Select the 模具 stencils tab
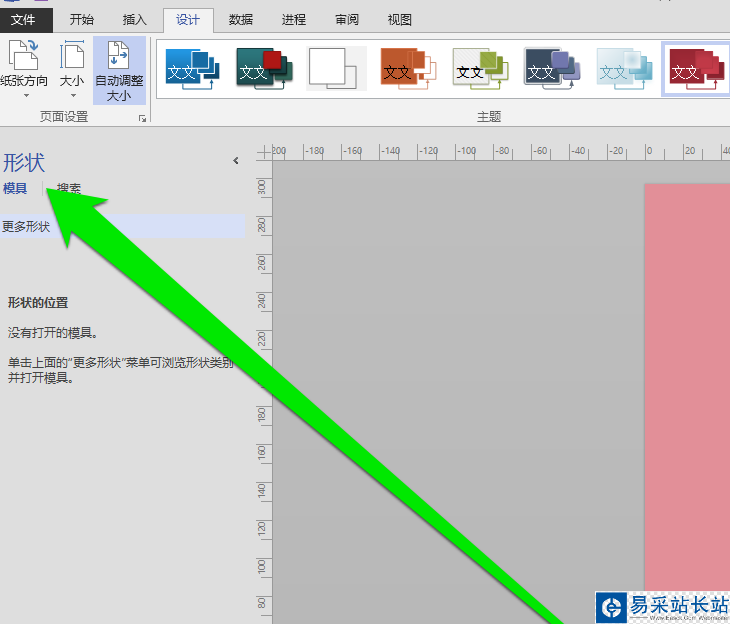 tap(15, 188)
